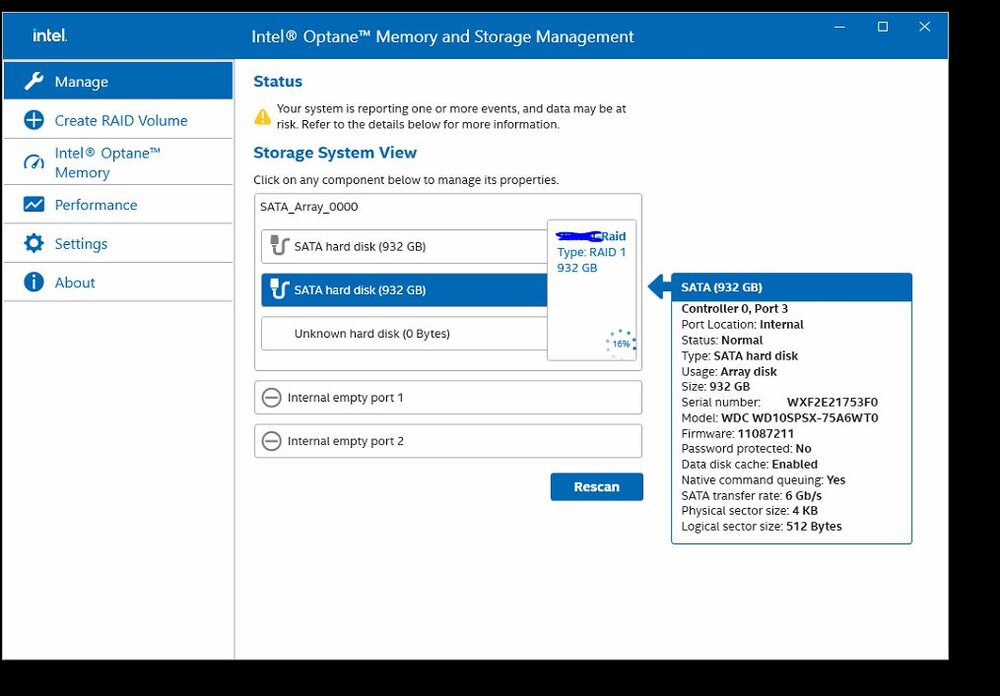The image size is (1000, 696).
Task: Click Native command queuing: Yes text
Action: pos(763,480)
